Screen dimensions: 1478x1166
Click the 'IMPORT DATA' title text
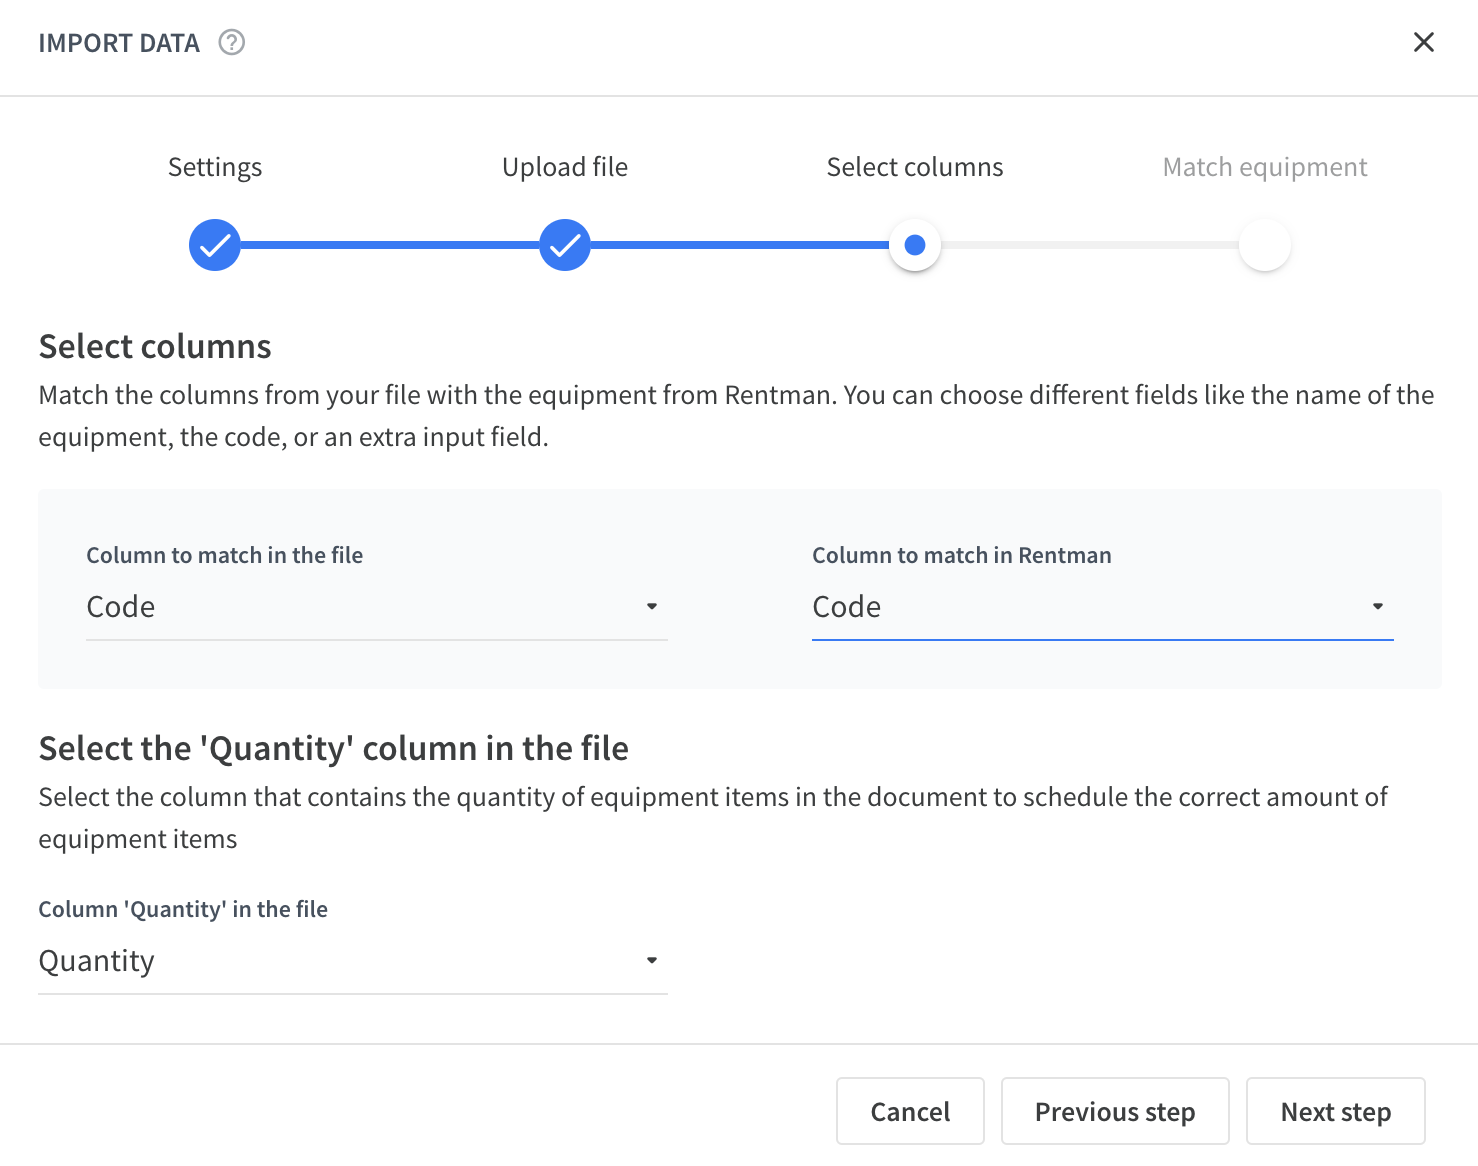pos(119,43)
